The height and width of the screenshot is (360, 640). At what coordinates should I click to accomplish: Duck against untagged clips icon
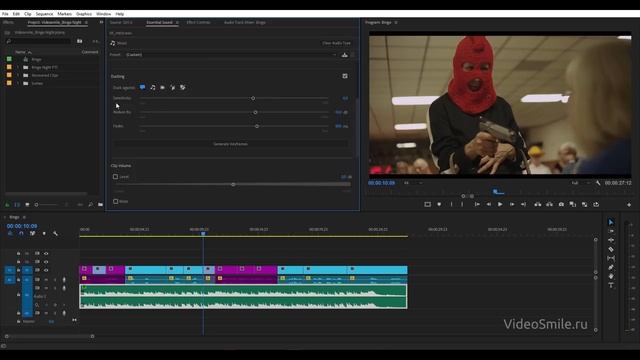[183, 87]
